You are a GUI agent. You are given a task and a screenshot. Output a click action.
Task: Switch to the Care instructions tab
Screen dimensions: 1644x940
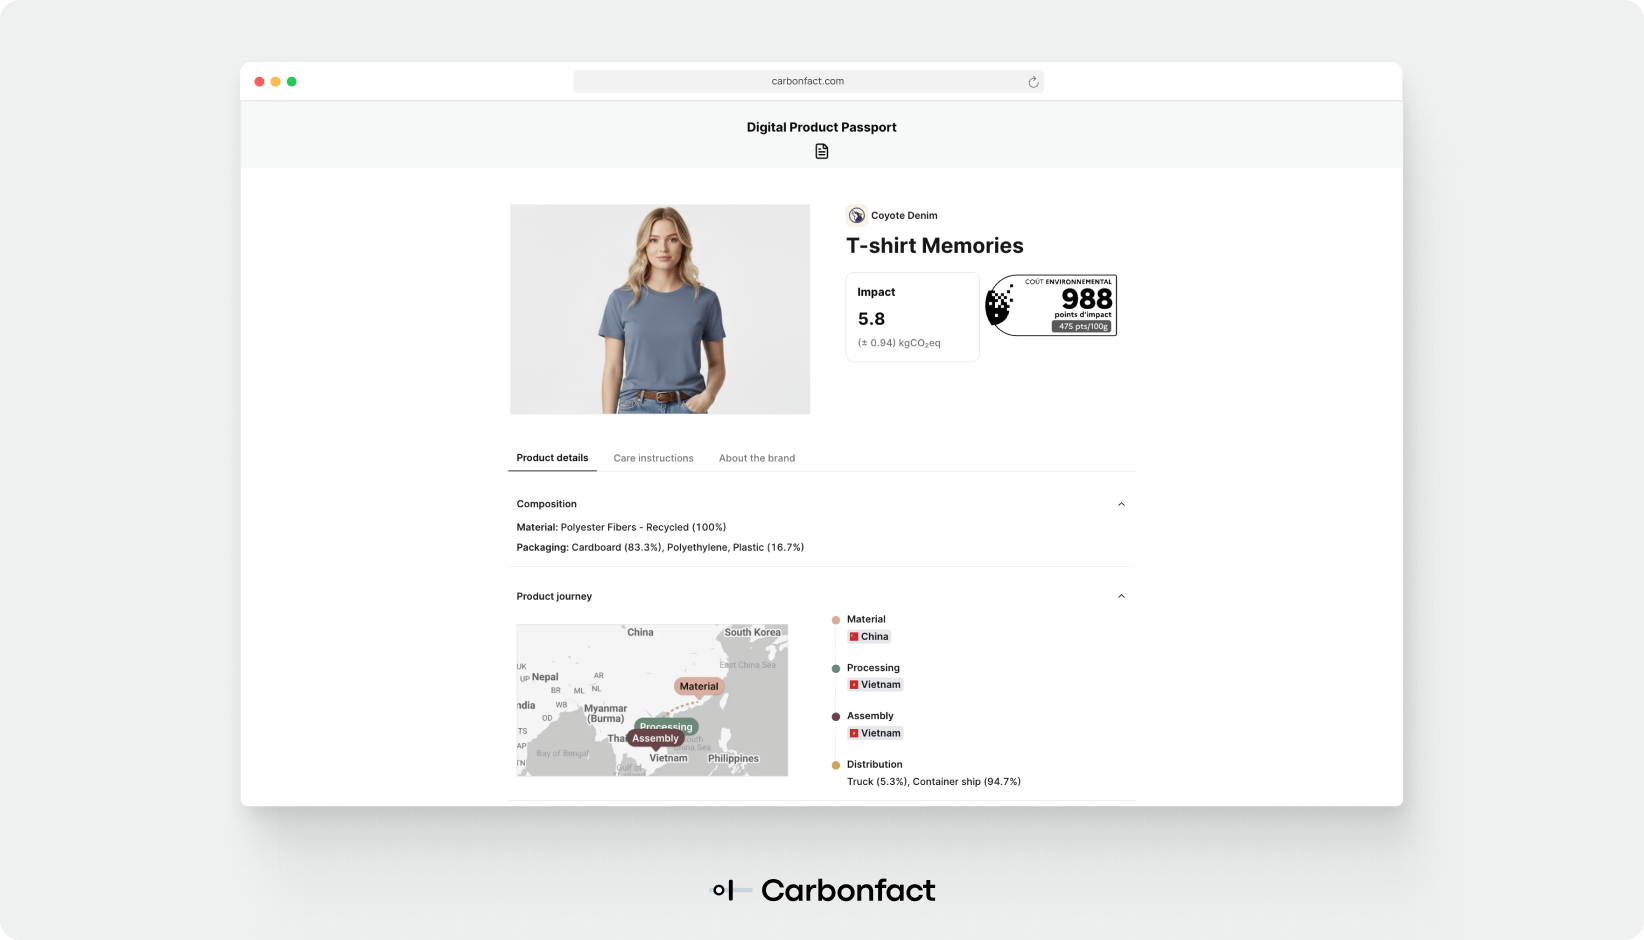pyautogui.click(x=653, y=458)
